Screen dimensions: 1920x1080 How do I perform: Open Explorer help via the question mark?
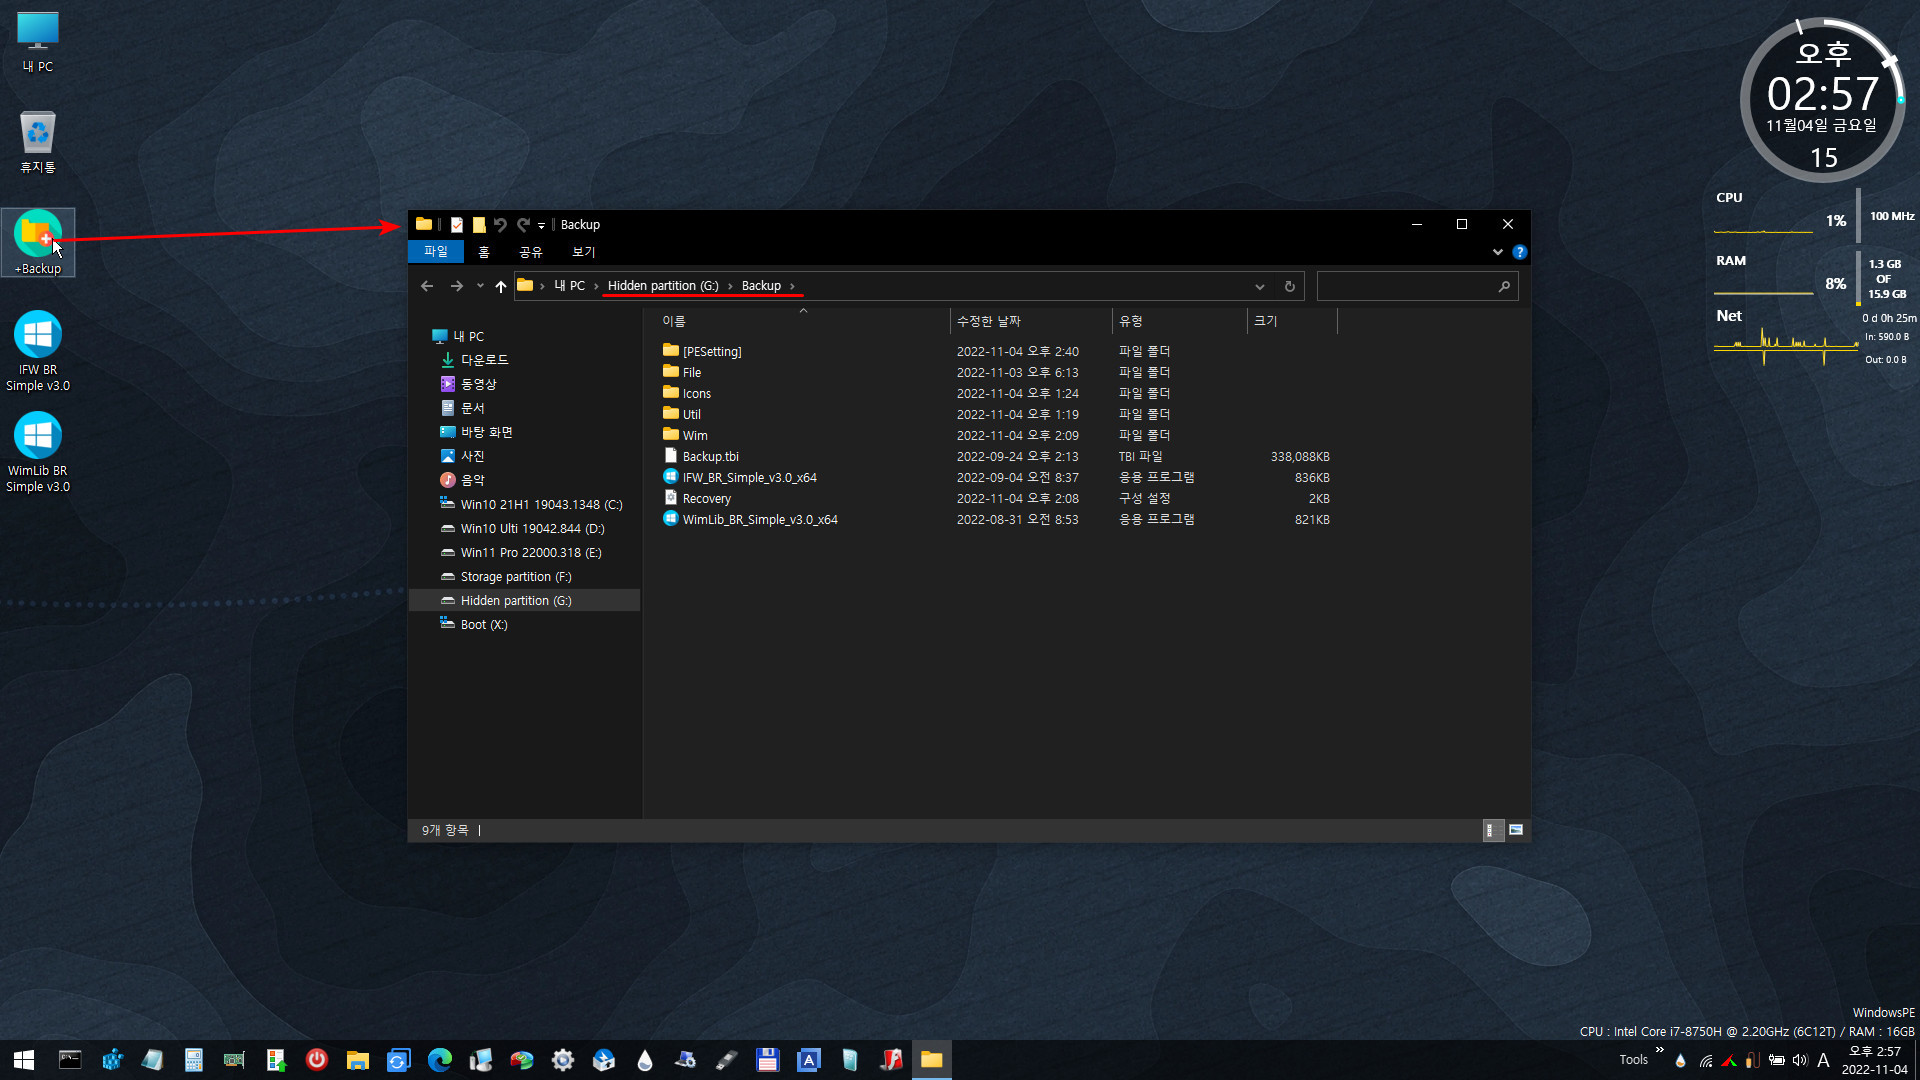pos(1519,252)
